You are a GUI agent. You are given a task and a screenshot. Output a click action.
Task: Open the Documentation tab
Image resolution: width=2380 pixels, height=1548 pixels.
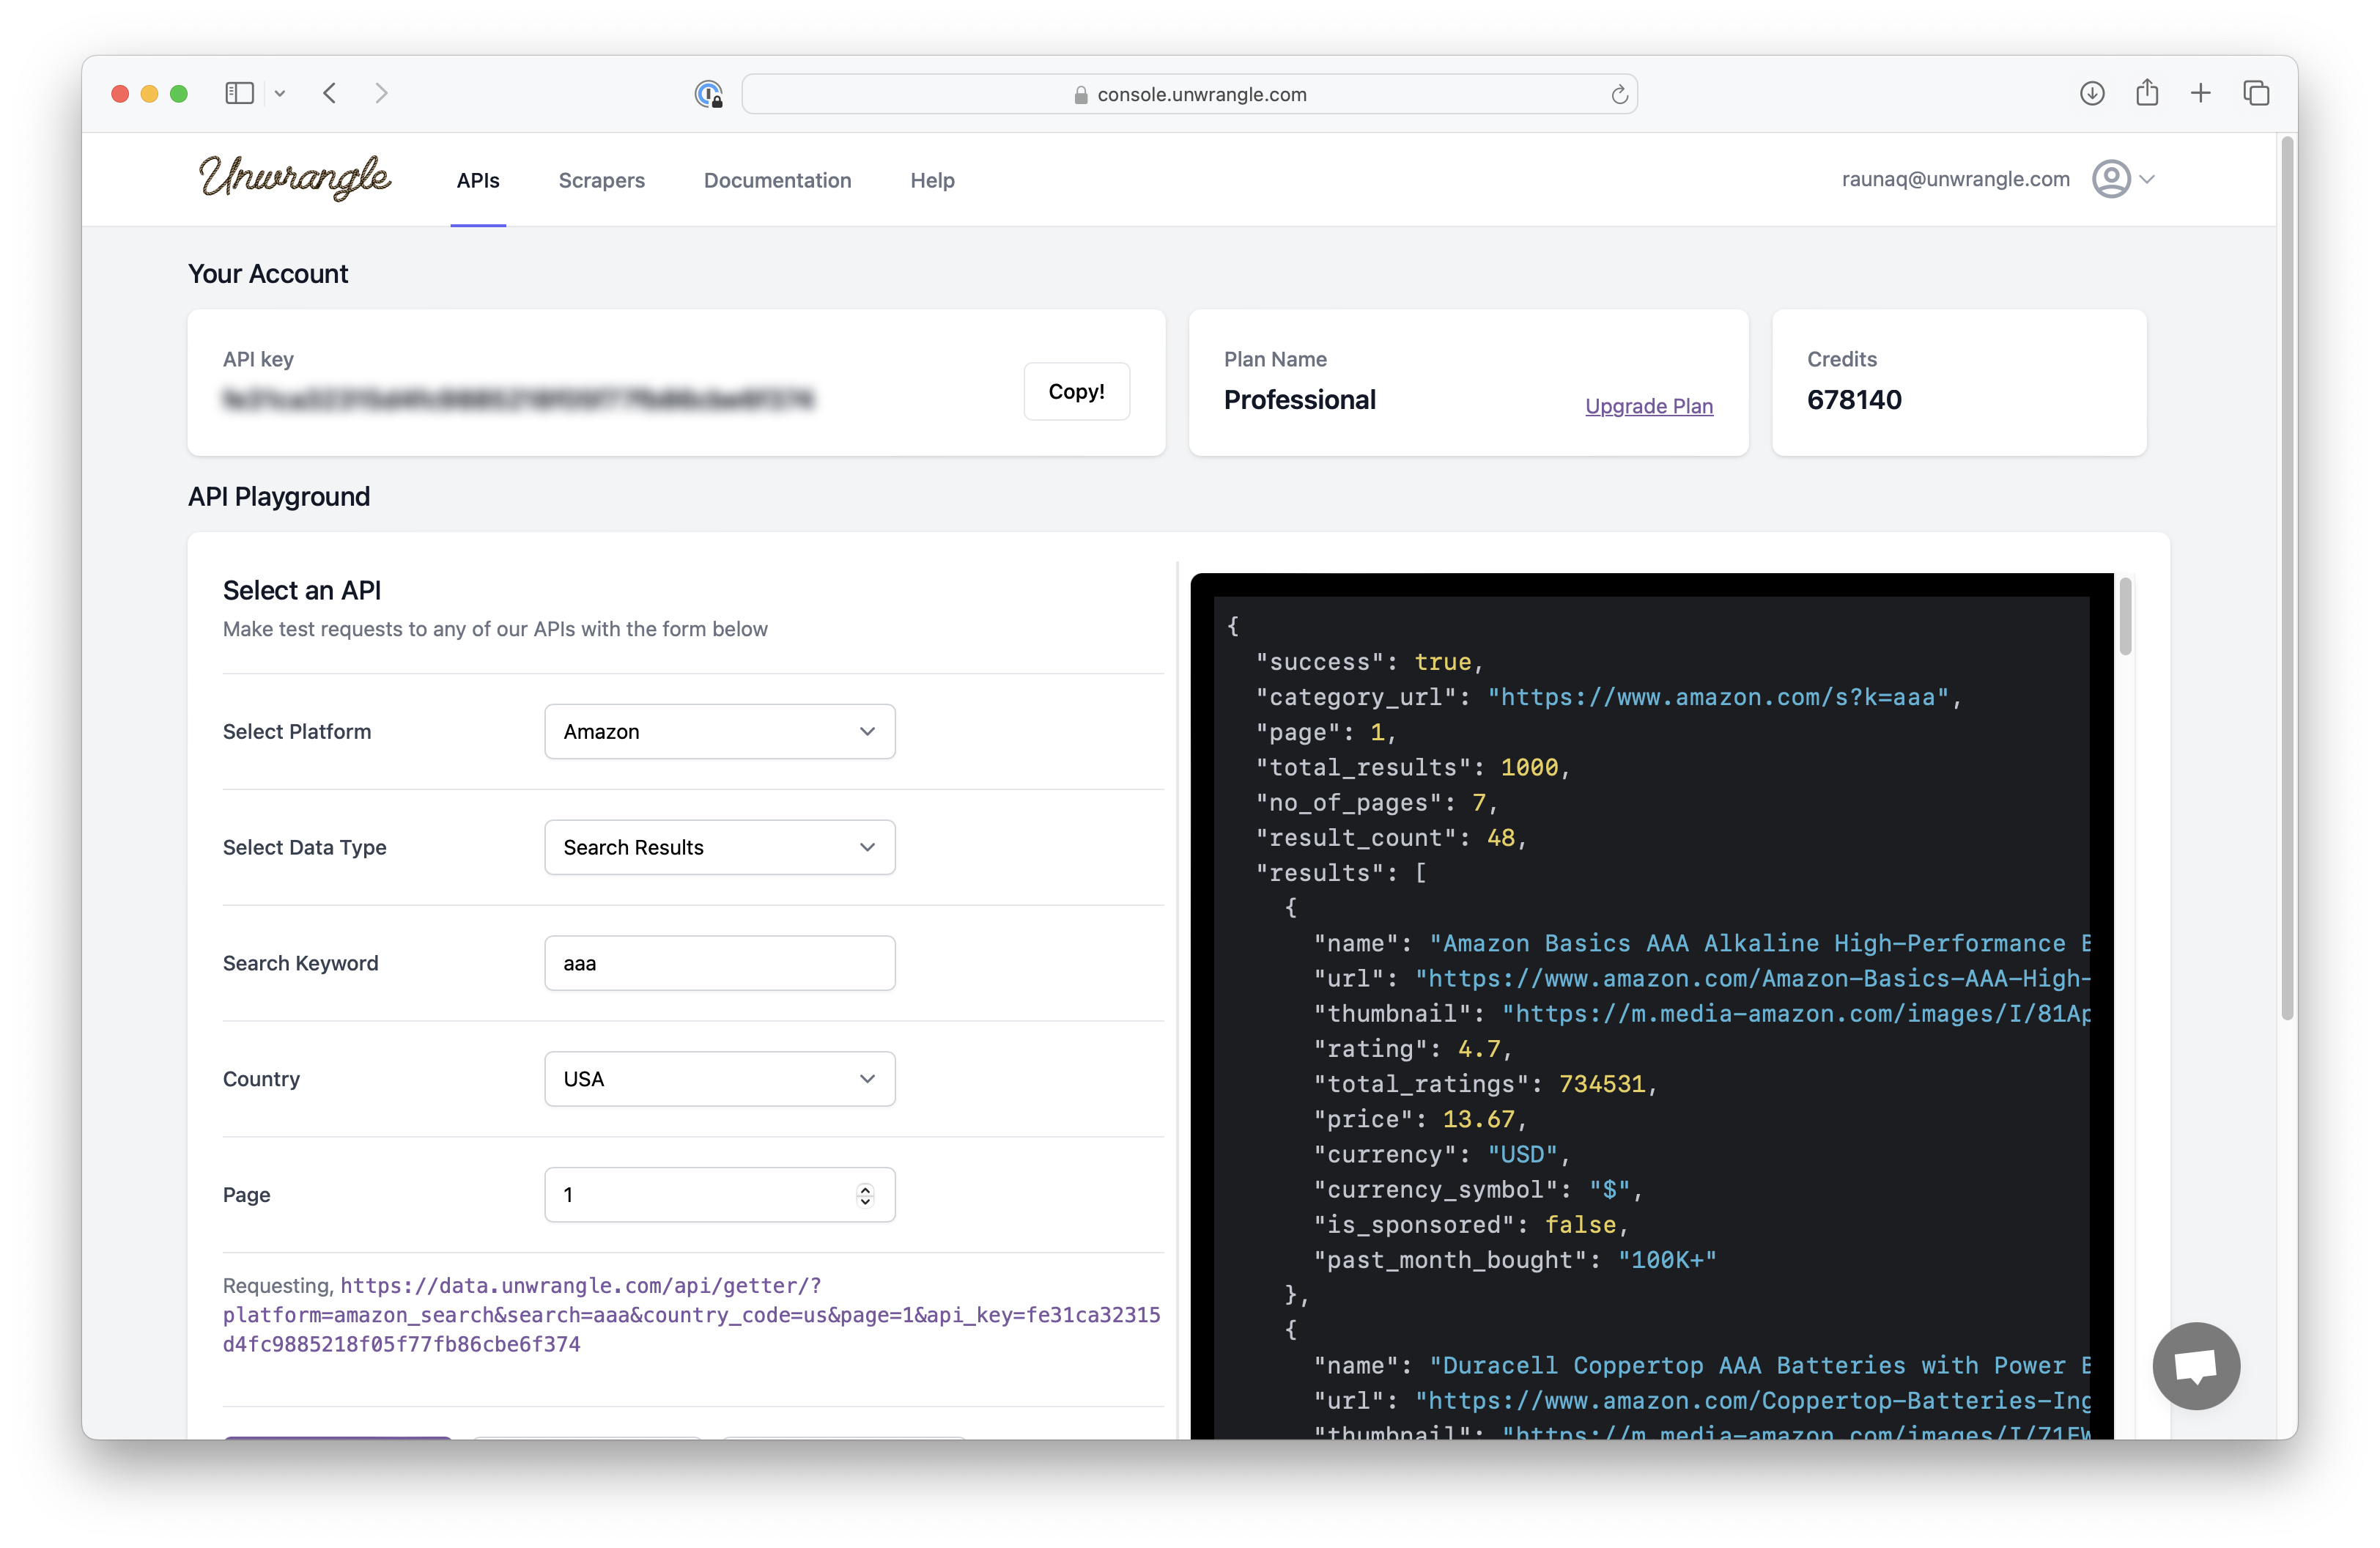[x=777, y=180]
